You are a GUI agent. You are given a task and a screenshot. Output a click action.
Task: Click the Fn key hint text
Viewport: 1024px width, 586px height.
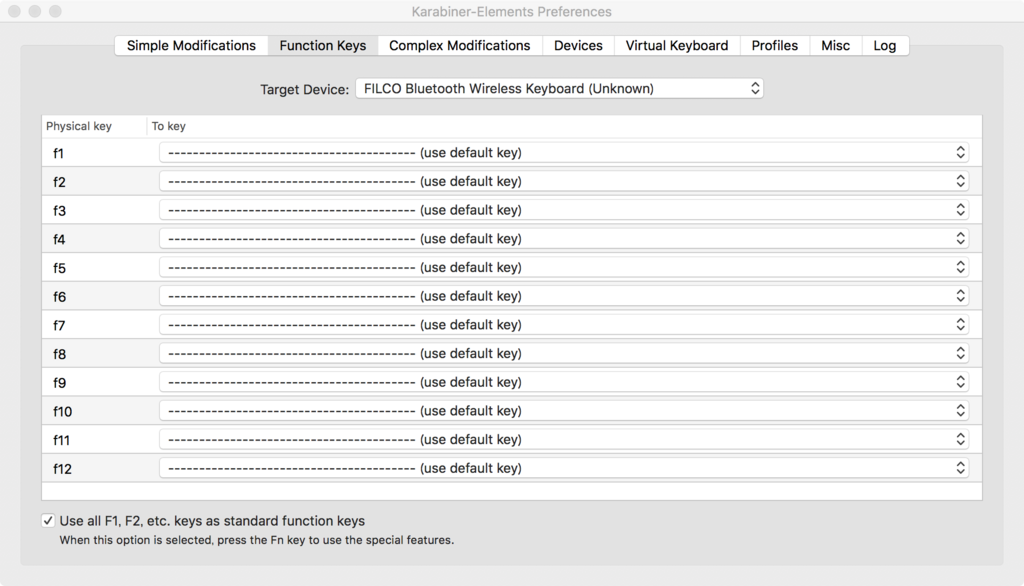point(257,540)
